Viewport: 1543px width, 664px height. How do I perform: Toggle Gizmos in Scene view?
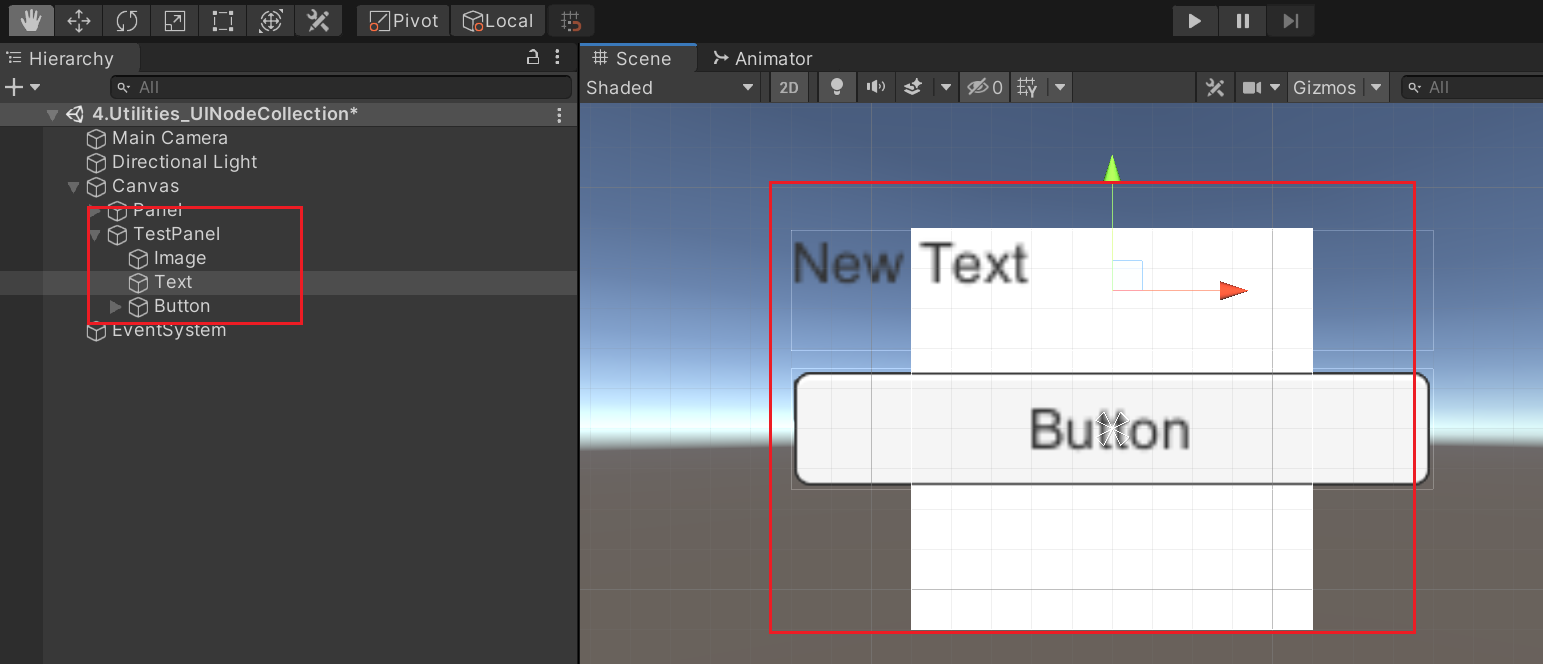pos(1325,88)
